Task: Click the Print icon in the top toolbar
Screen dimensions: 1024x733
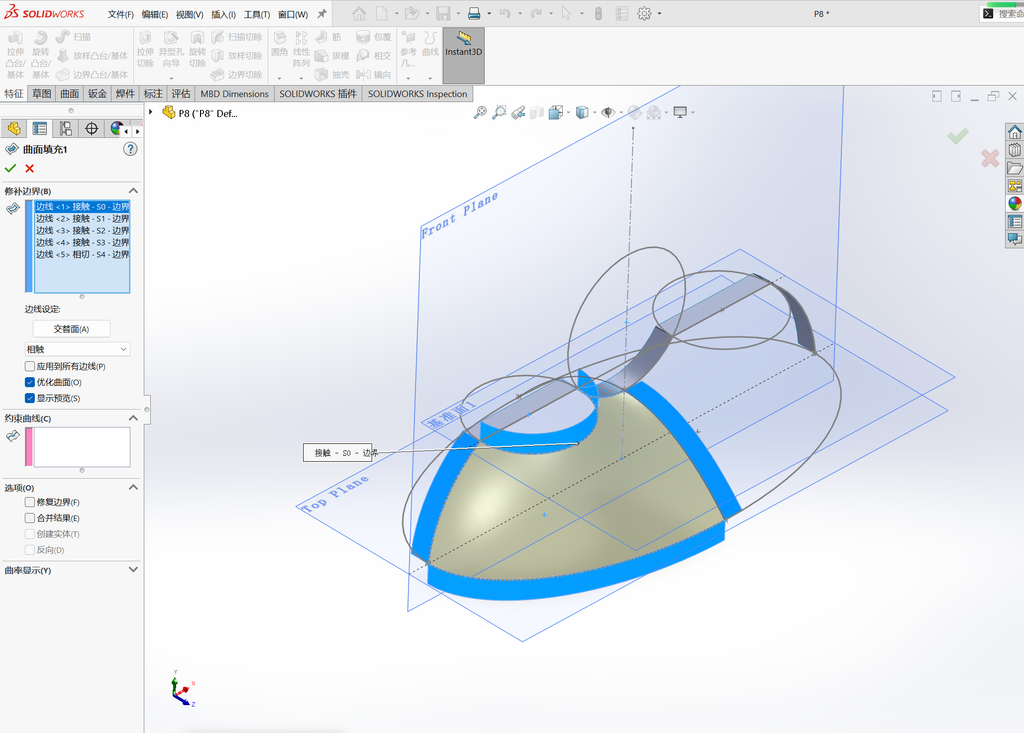Action: point(474,13)
